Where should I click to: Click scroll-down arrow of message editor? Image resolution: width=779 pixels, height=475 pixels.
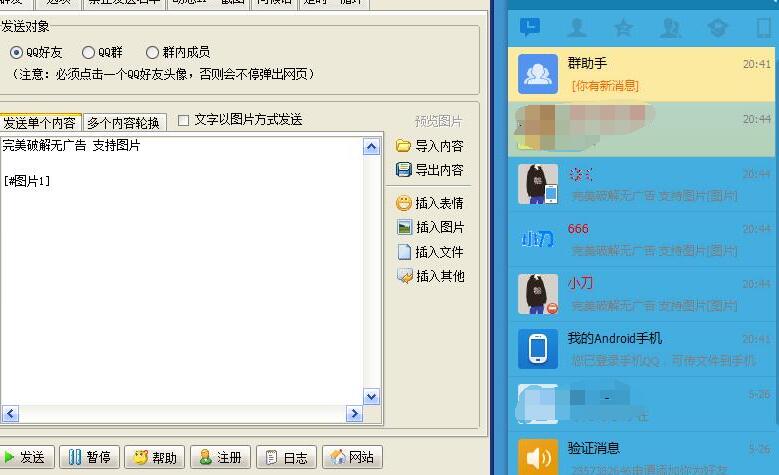tap(372, 396)
